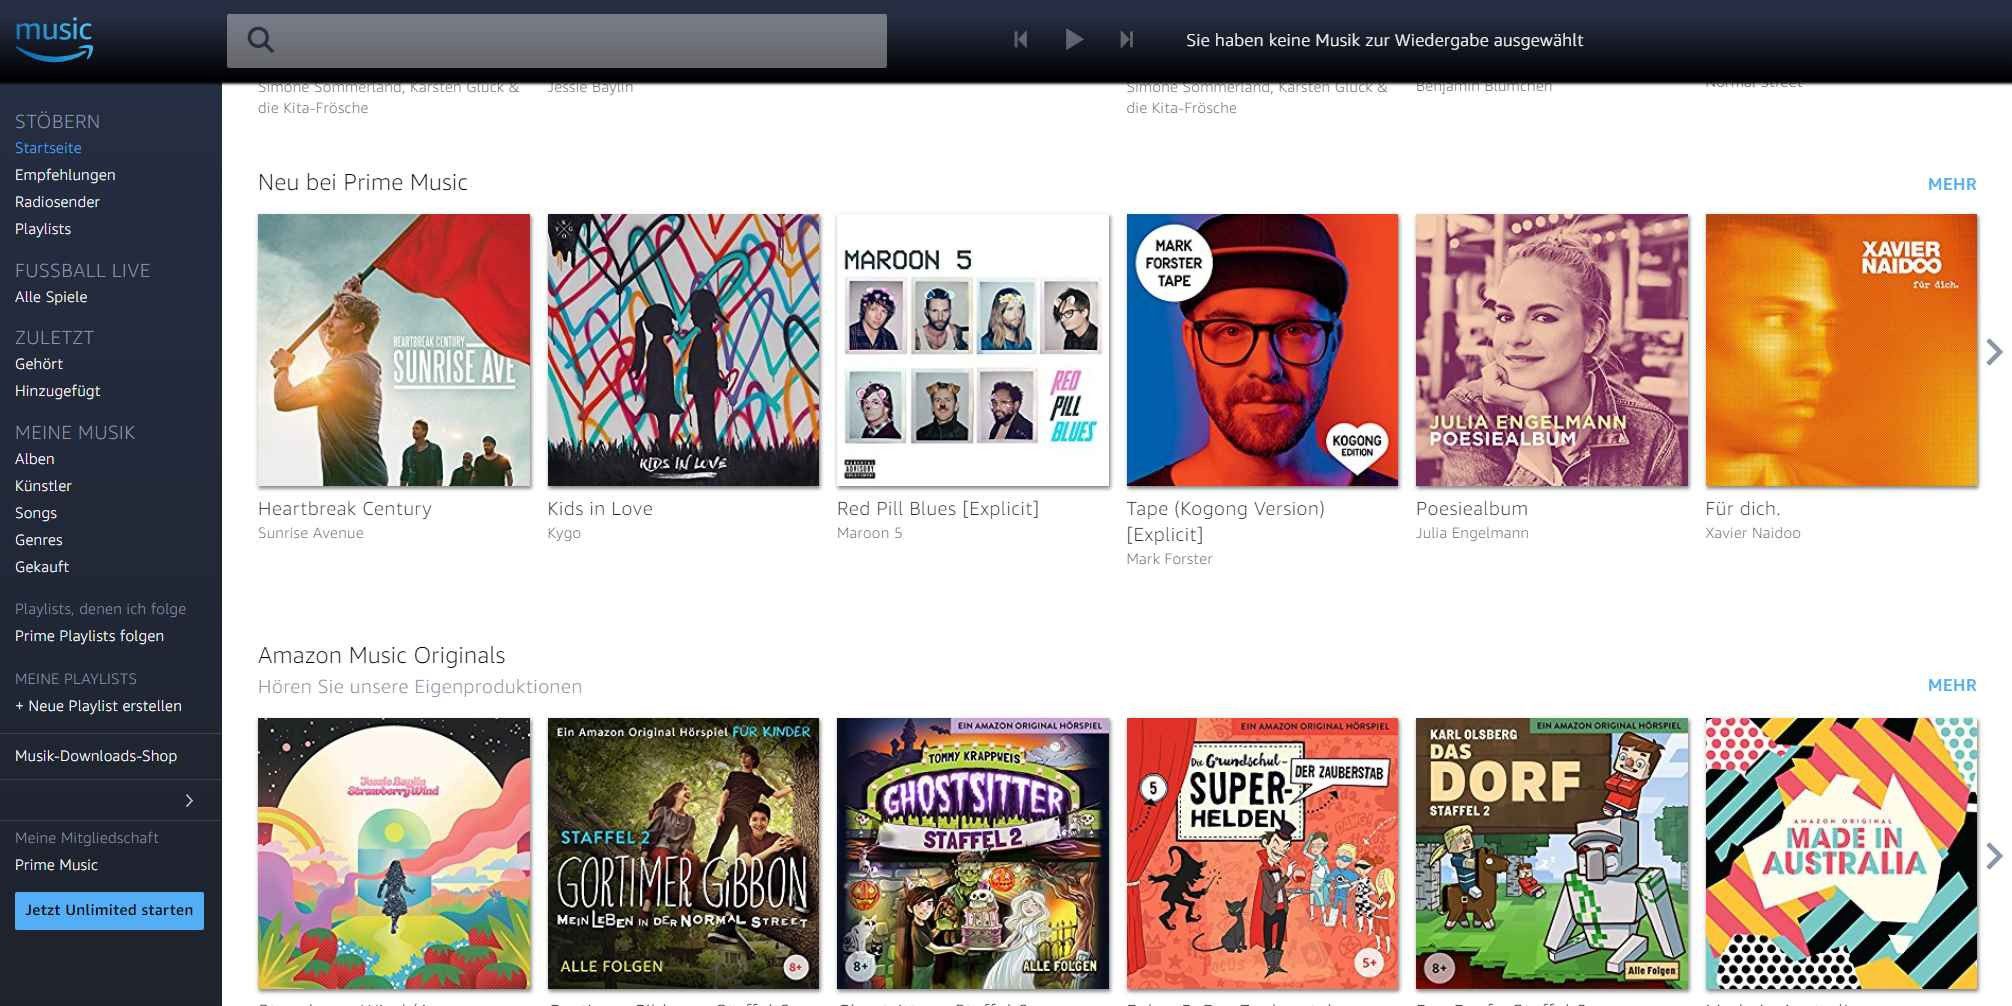Open Alben in Meine Musik
Viewport: 2012px width, 1006px height.
35,459
